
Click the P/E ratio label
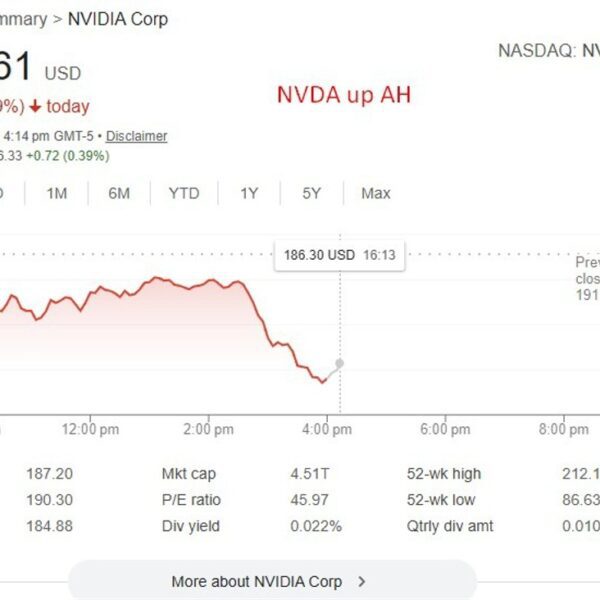[191, 500]
